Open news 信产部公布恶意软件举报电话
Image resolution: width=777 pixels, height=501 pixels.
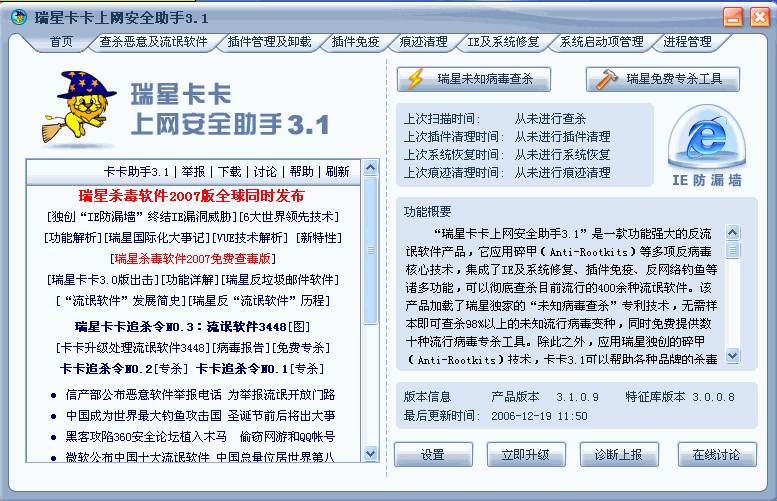coord(200,395)
